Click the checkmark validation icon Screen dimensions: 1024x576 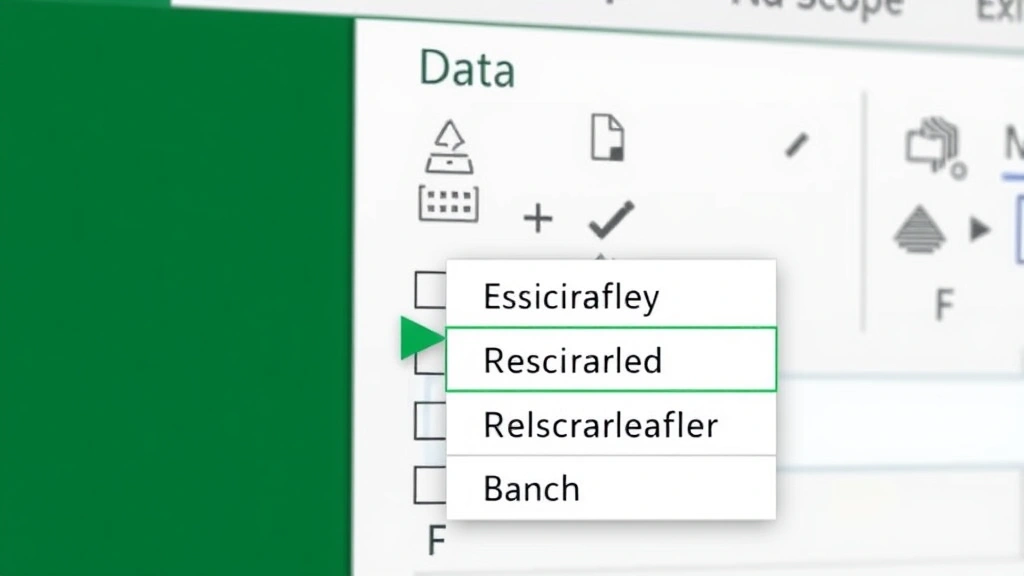coord(610,218)
